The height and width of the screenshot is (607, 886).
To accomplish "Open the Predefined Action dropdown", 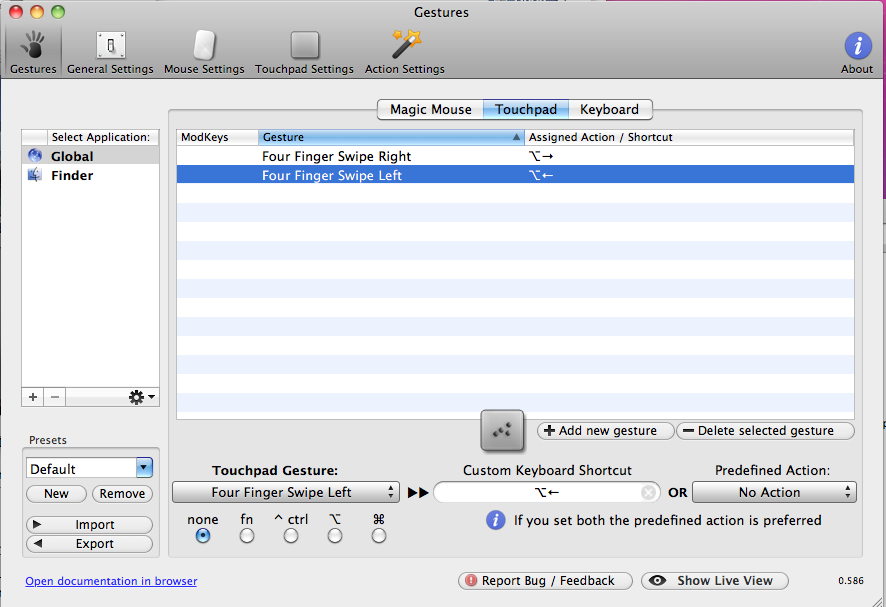I will pos(774,492).
